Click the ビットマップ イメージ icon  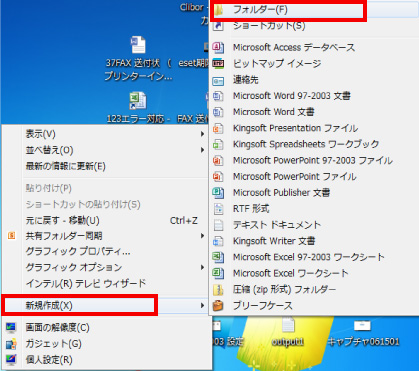tap(218, 63)
